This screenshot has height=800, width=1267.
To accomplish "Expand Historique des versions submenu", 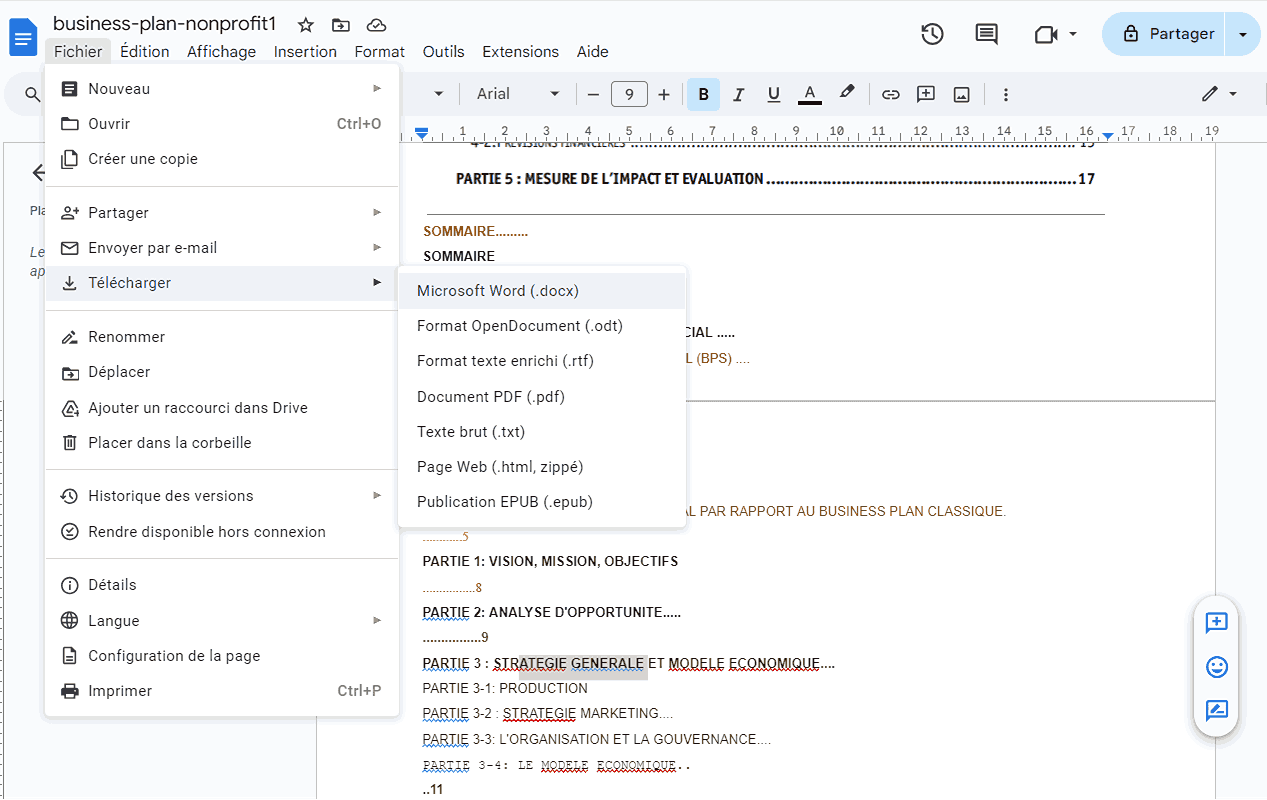I will click(222, 496).
